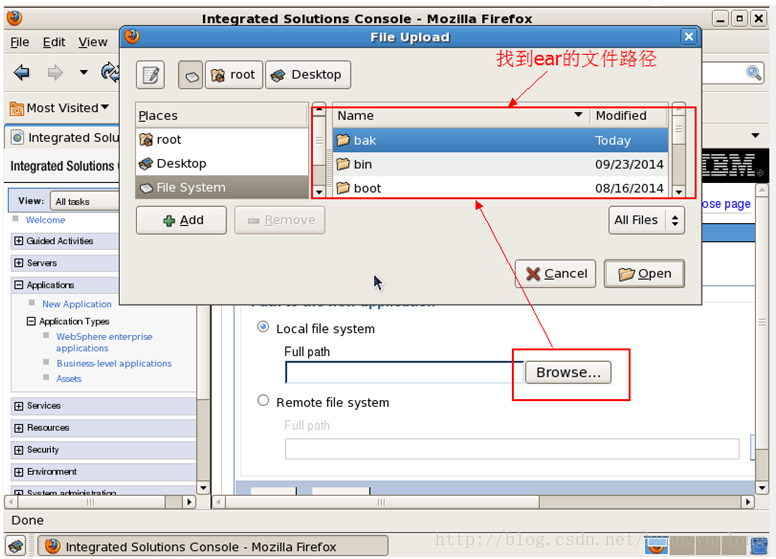
Task: Open Business-level applications link
Action: click(114, 364)
